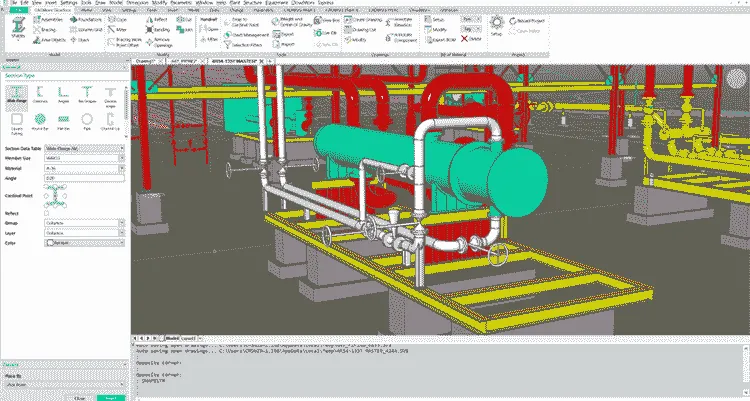Select the middle-right cardinal point
This screenshot has width=750, height=401.
64,196
